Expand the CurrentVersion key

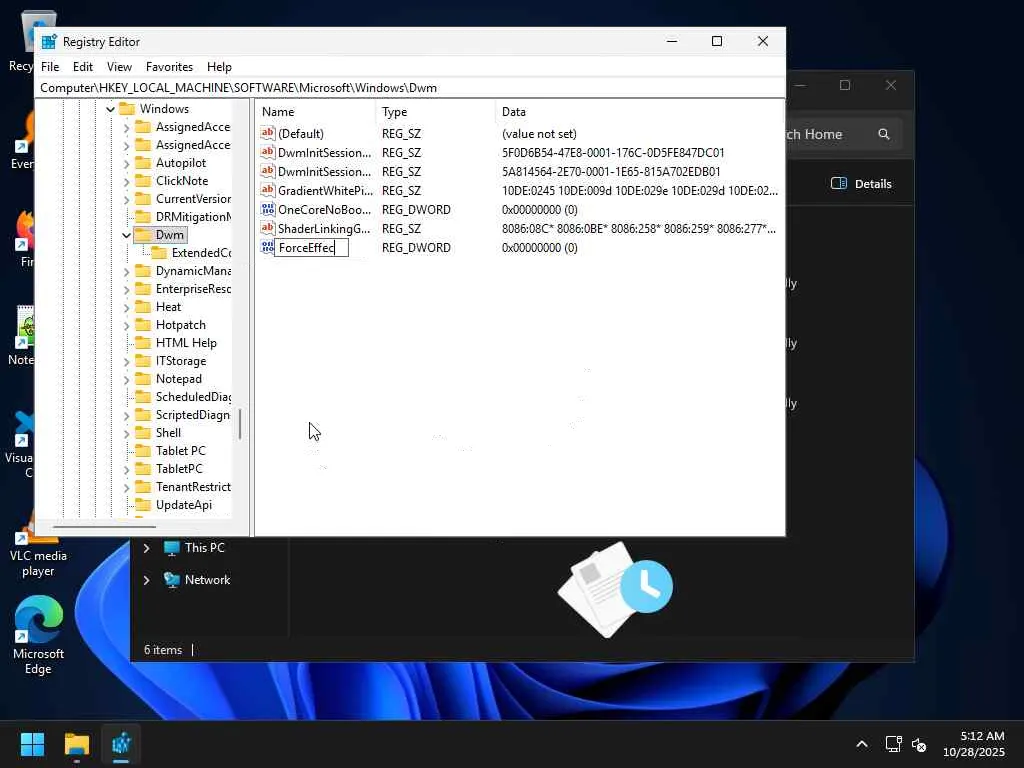point(126,199)
